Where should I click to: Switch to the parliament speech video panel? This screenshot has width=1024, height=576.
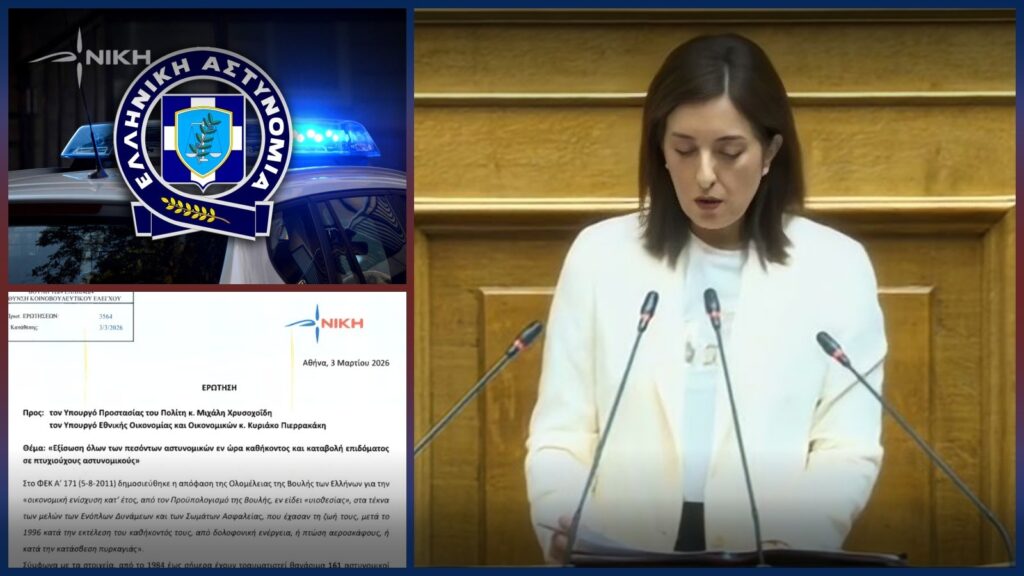tap(715, 290)
